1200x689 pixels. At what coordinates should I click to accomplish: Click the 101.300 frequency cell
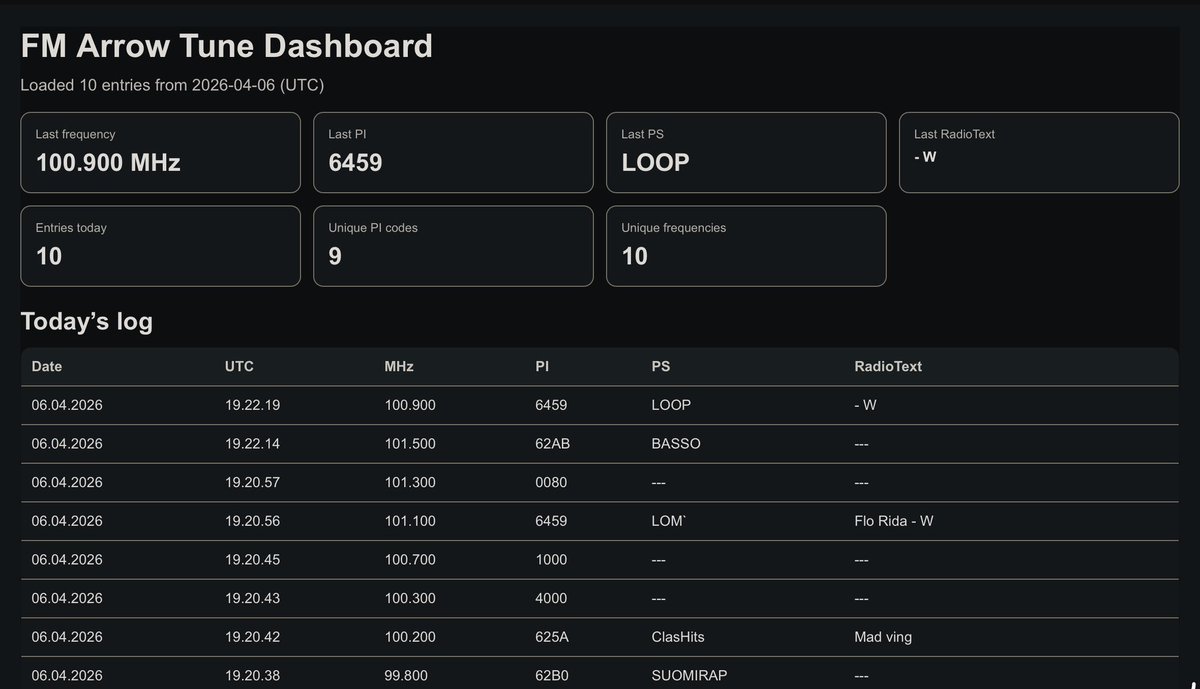pyautogui.click(x=410, y=482)
